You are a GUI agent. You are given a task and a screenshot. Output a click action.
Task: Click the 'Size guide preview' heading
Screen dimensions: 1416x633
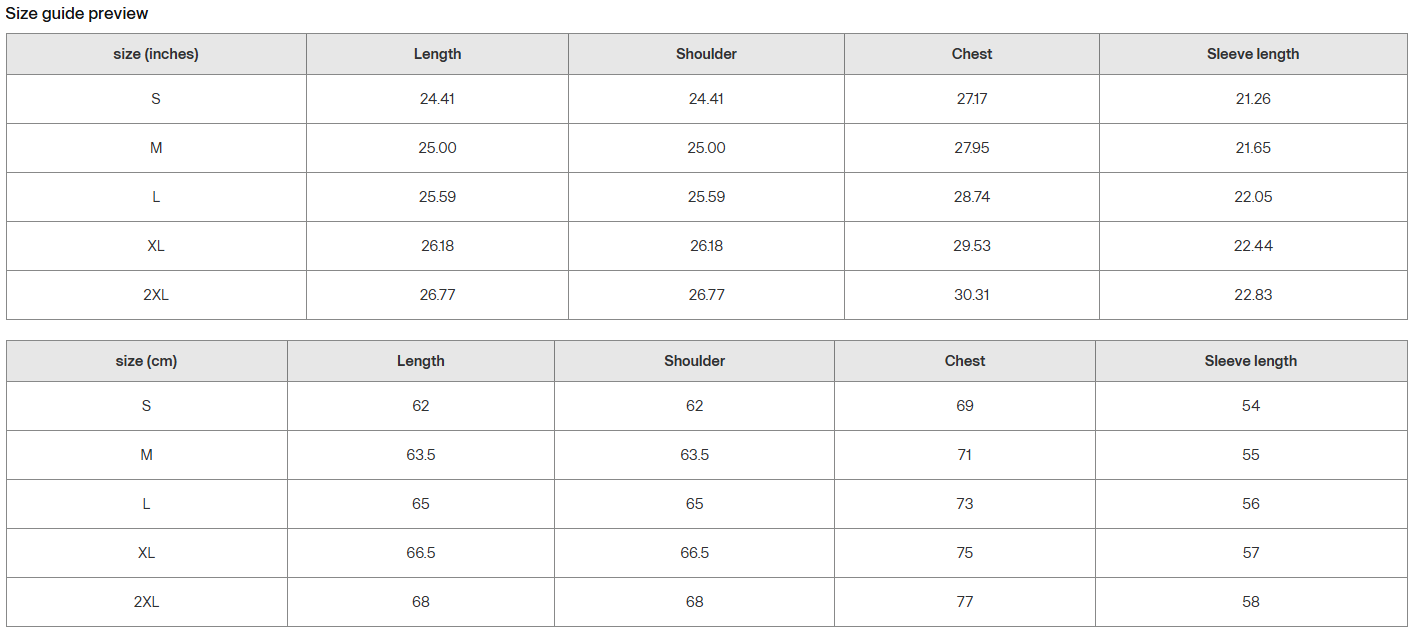click(77, 14)
